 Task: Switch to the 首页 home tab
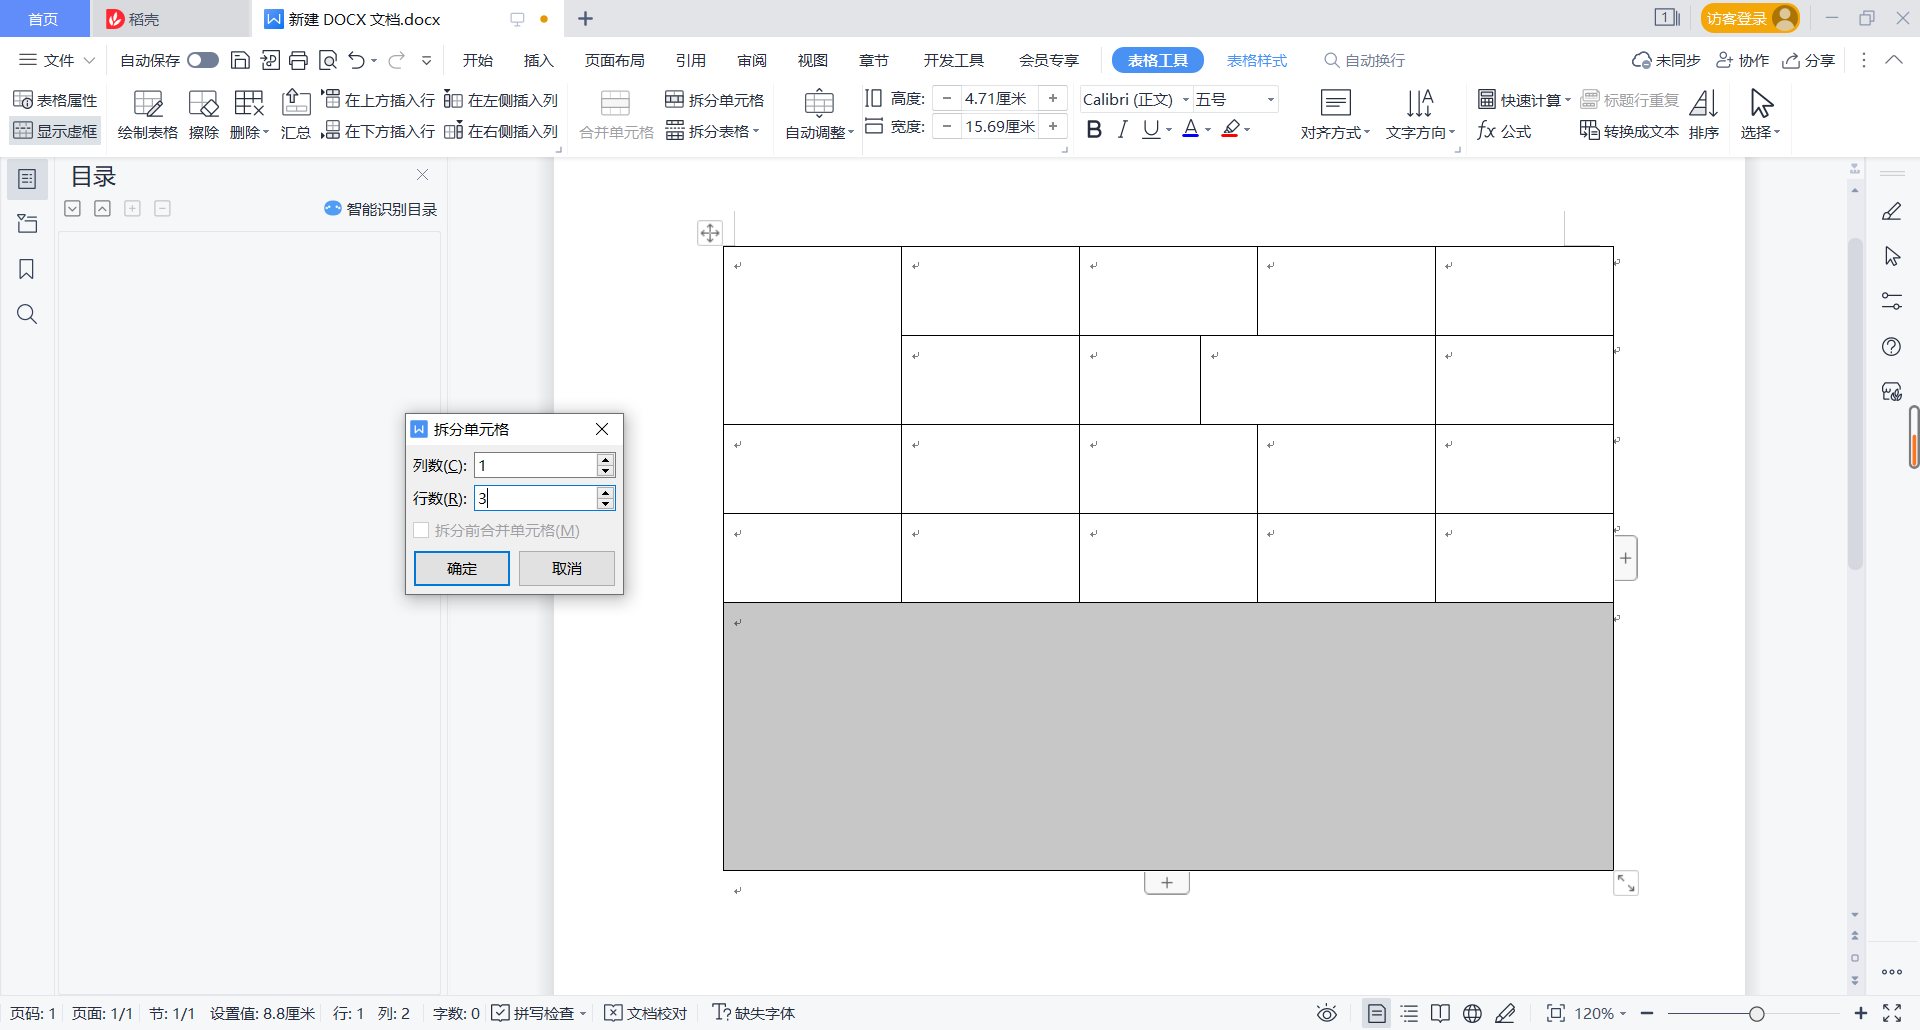coord(43,19)
